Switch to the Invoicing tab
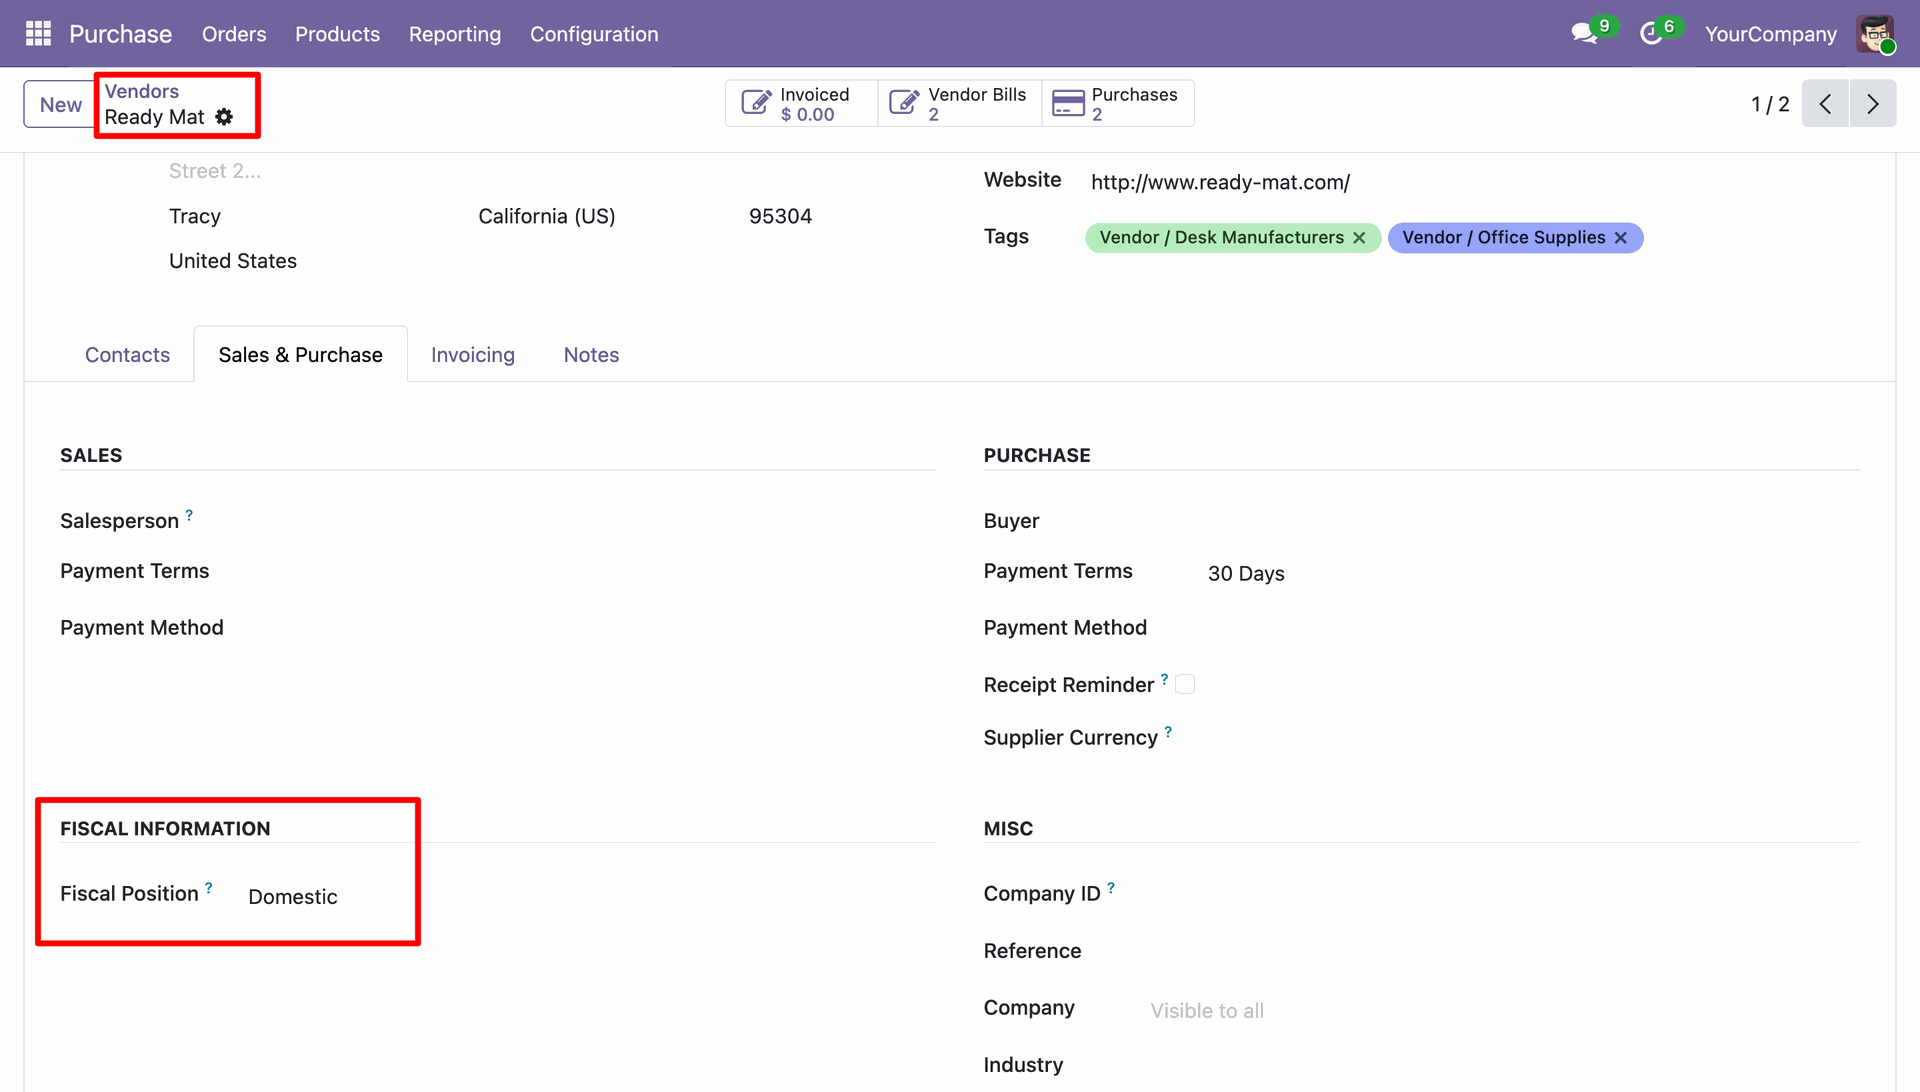 [473, 355]
